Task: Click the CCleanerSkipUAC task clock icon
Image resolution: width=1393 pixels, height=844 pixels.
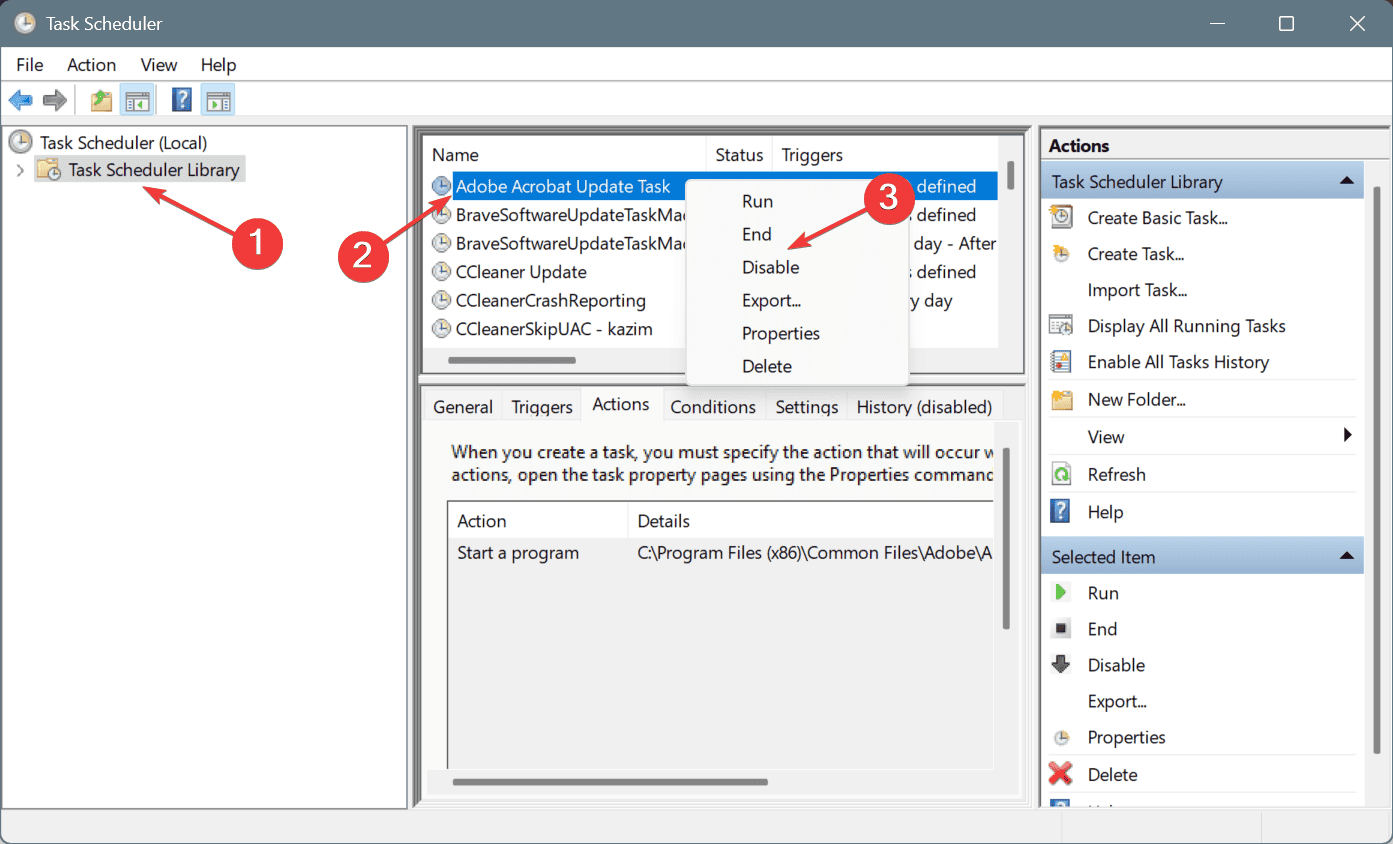Action: click(441, 329)
